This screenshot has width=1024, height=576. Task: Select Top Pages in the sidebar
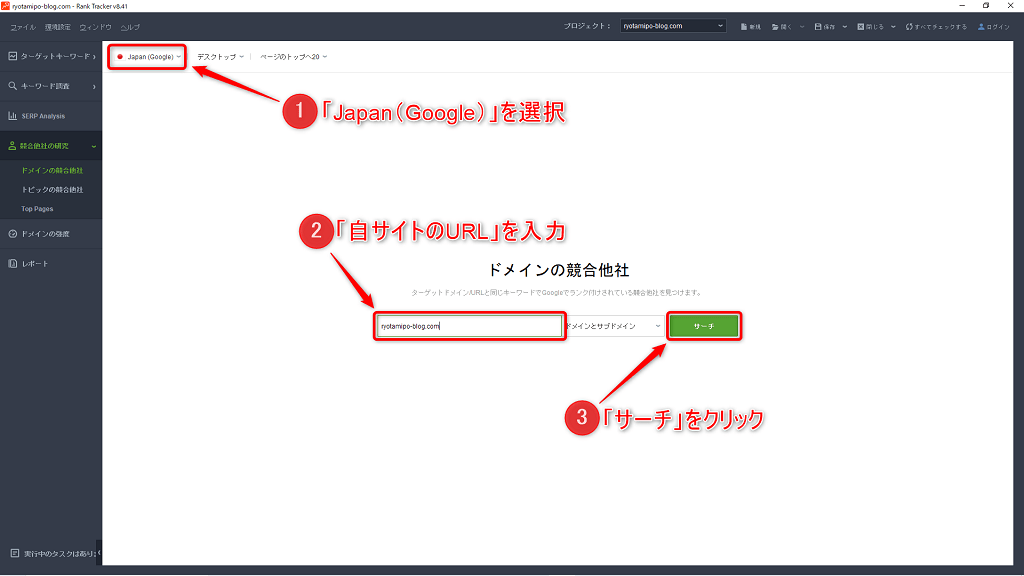point(37,209)
